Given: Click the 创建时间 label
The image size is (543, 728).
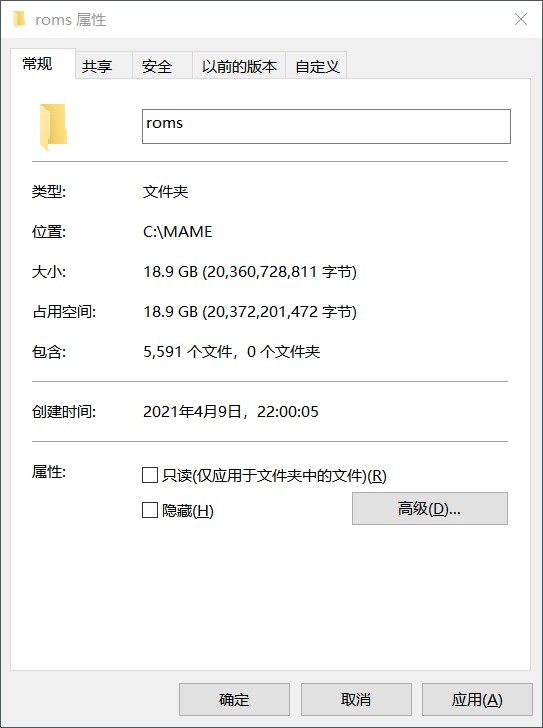Looking at the screenshot, I should pyautogui.click(x=64, y=411).
